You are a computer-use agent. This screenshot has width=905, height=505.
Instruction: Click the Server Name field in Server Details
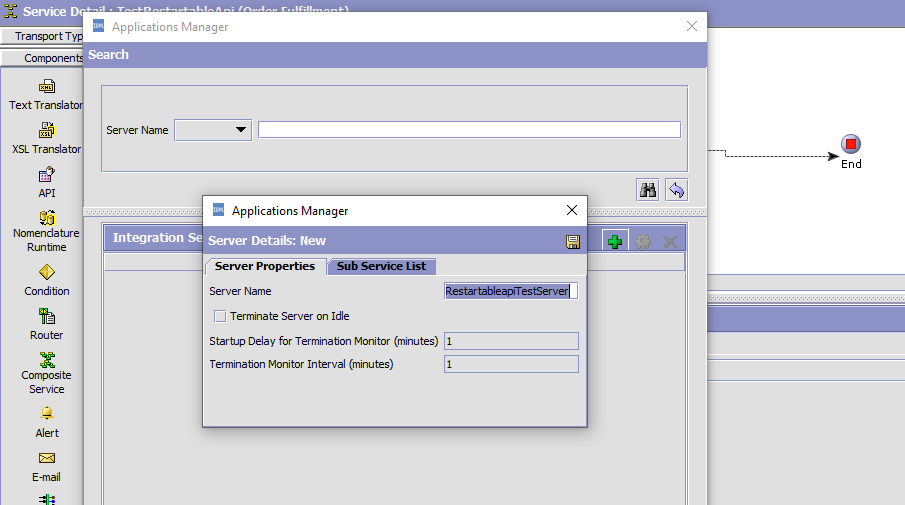[510, 291]
